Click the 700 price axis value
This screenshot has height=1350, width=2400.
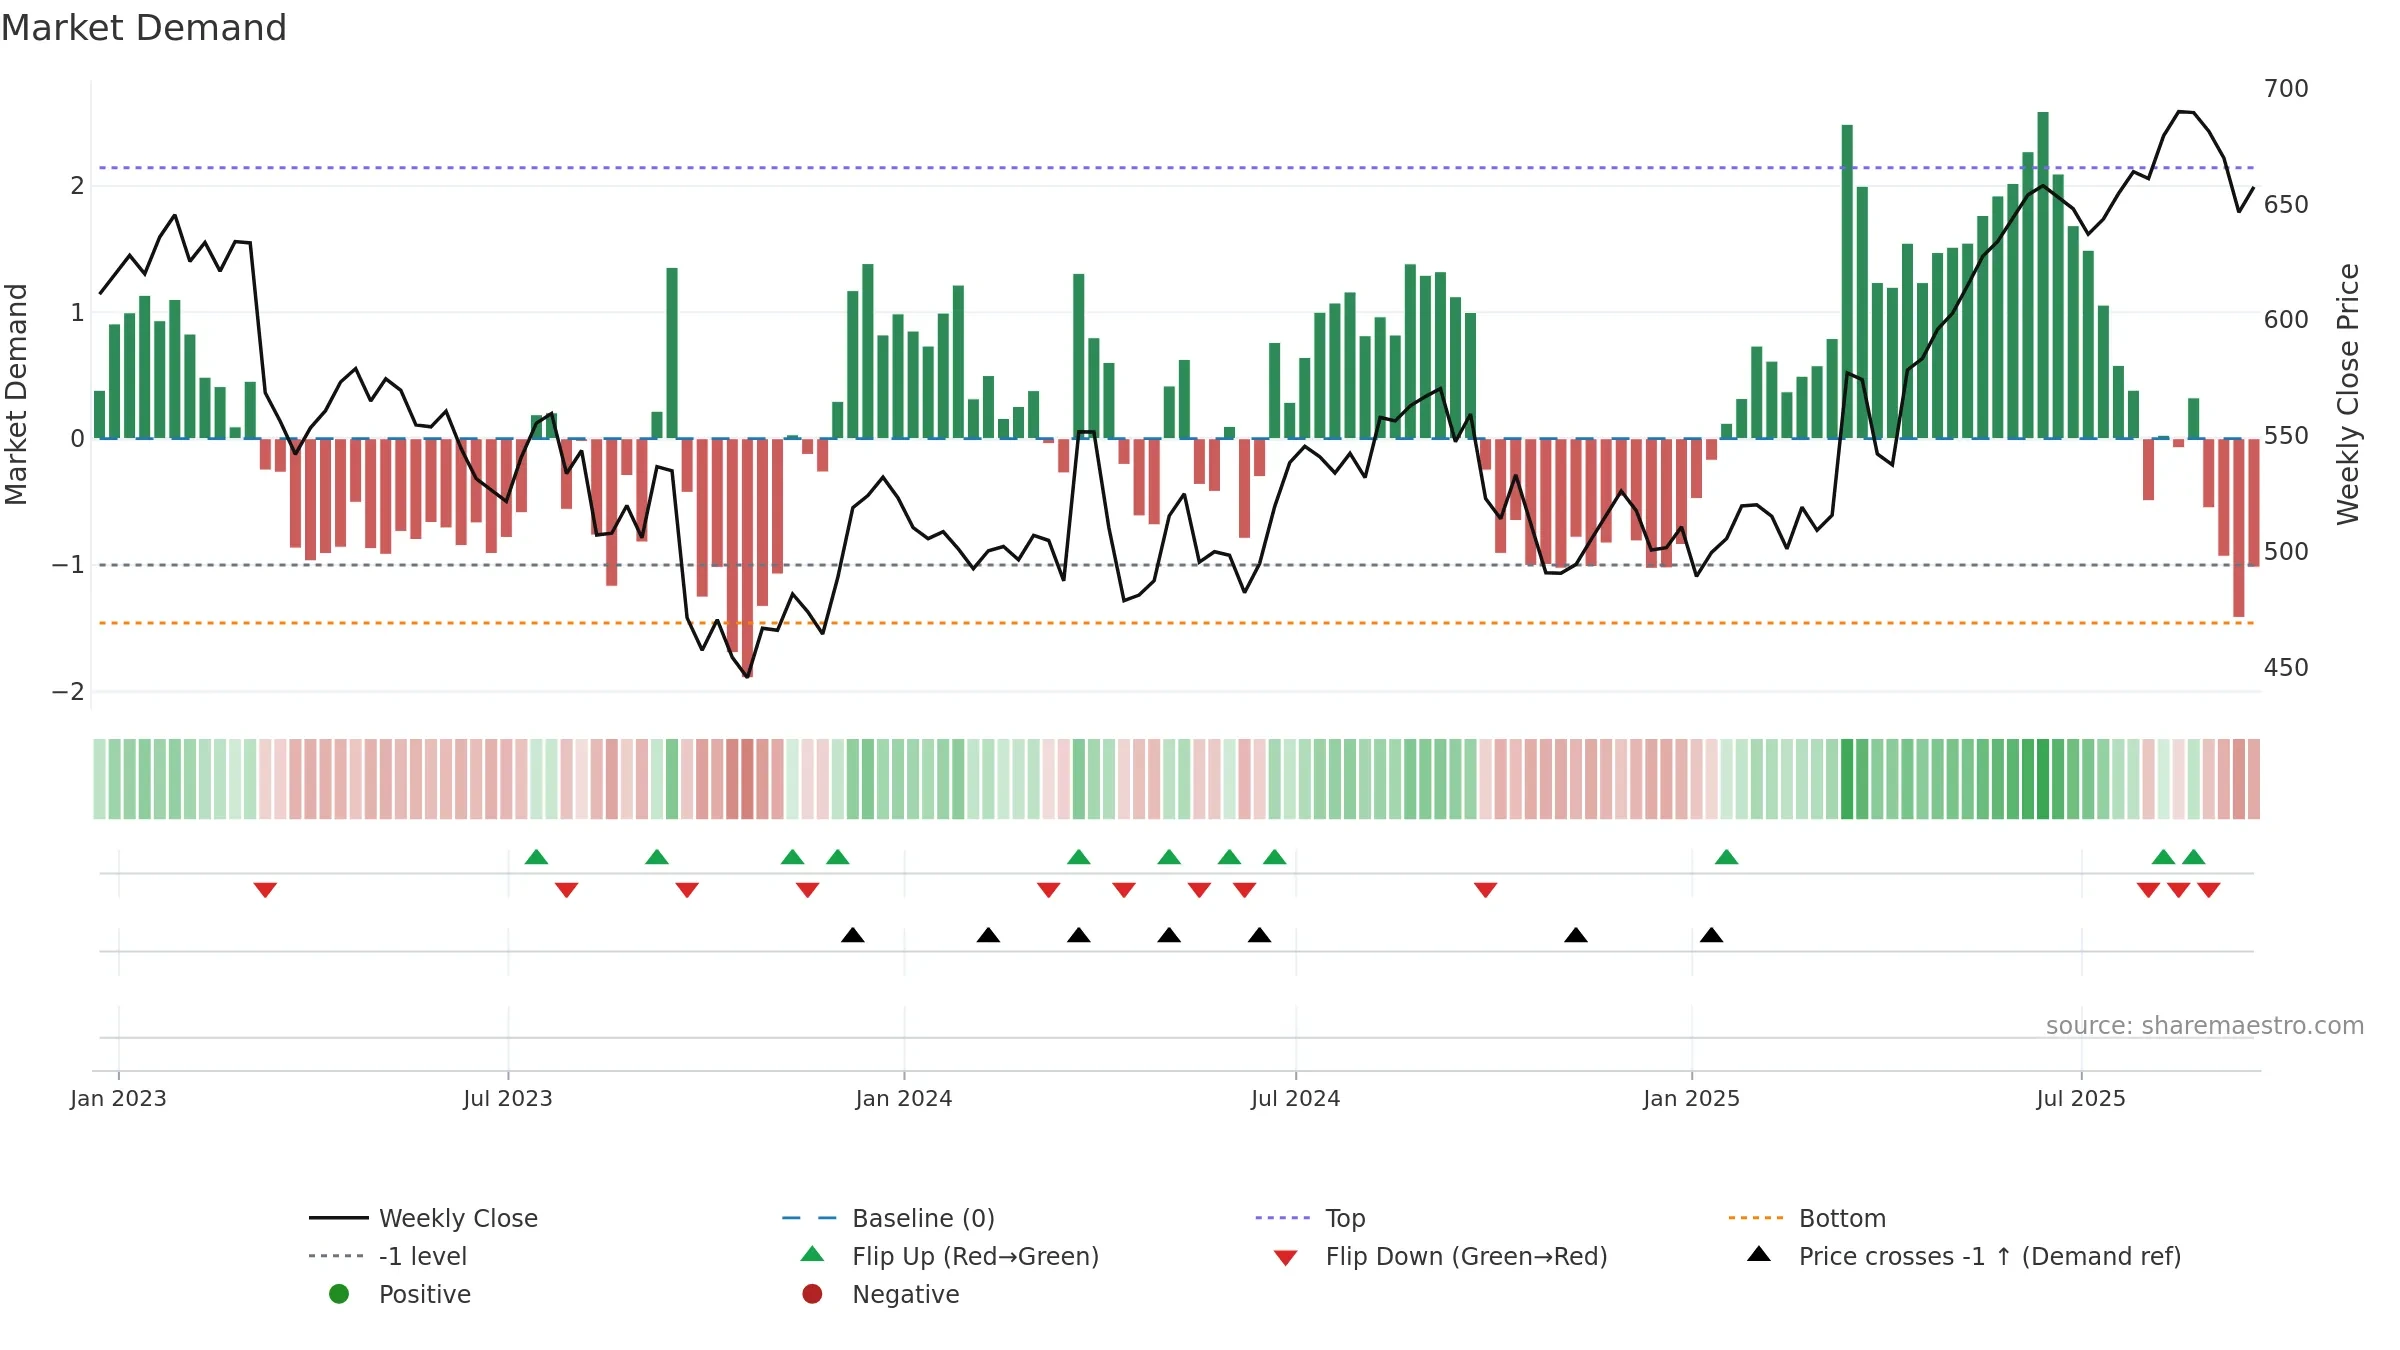tap(2286, 89)
